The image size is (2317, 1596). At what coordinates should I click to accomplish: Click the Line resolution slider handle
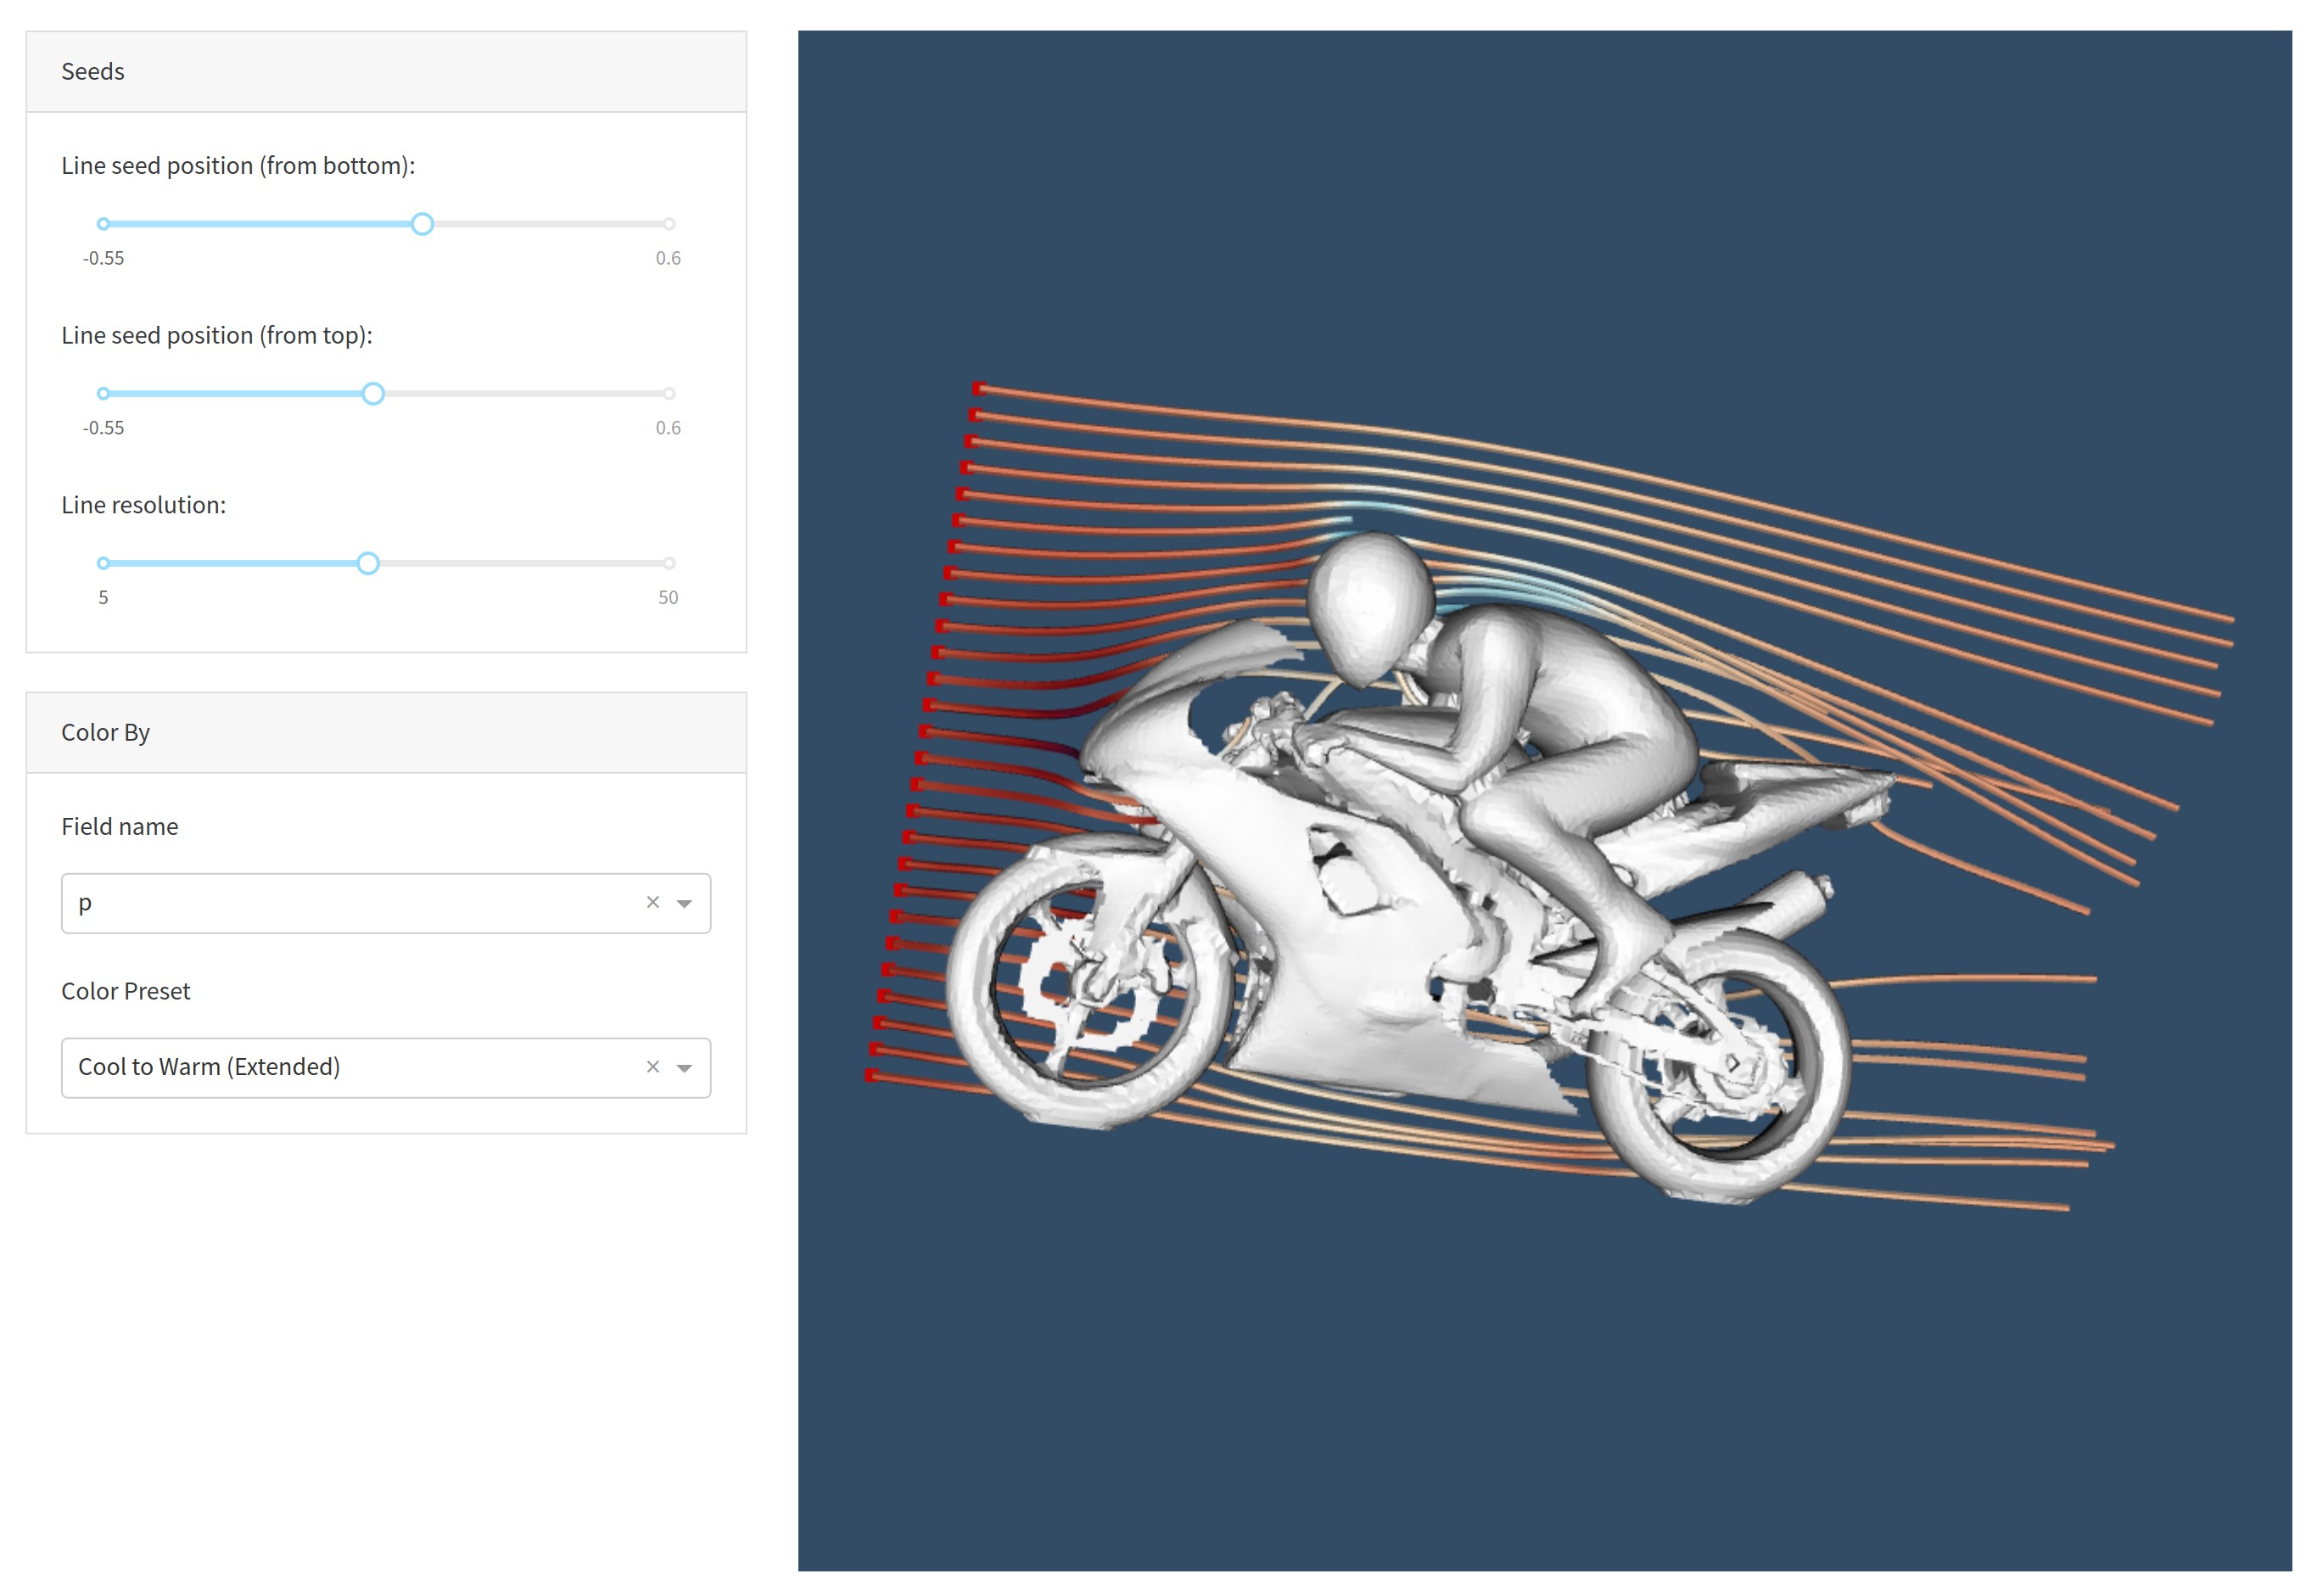pyautogui.click(x=368, y=563)
